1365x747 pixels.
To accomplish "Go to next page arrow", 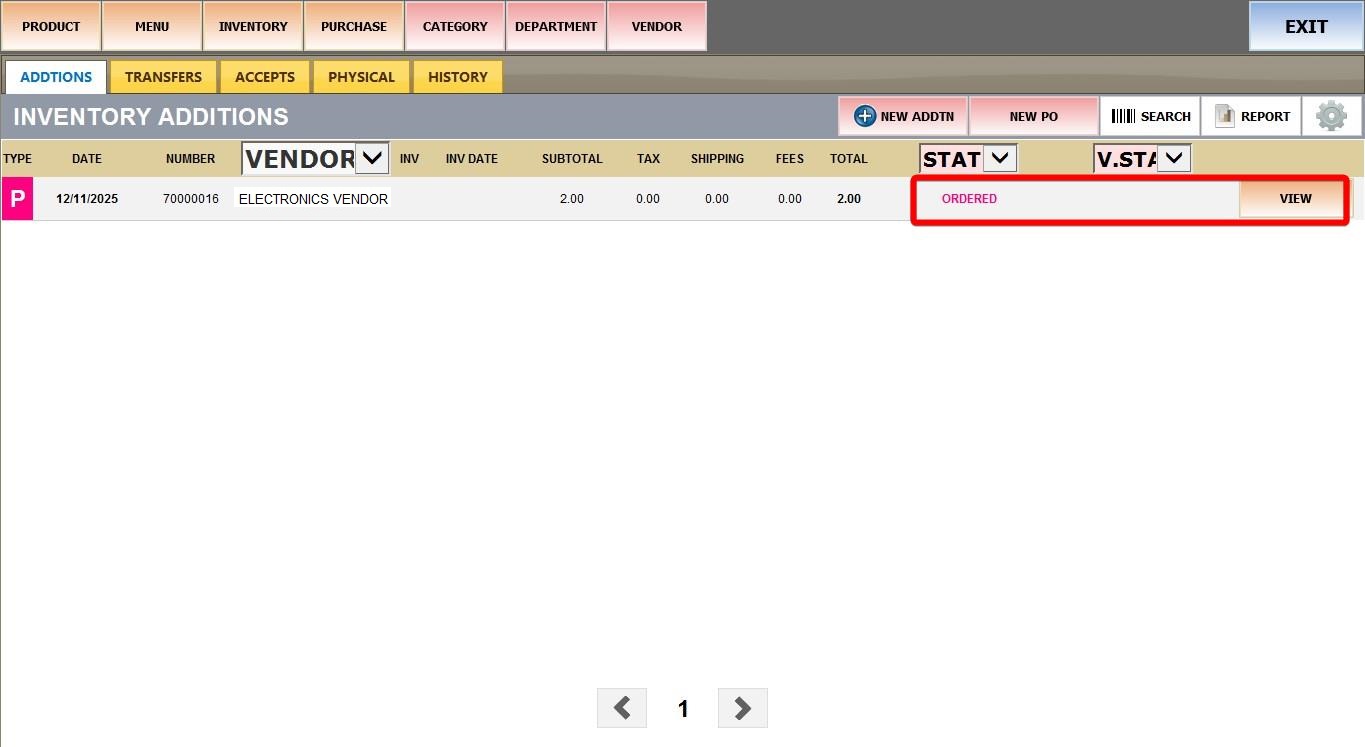I will click(742, 708).
